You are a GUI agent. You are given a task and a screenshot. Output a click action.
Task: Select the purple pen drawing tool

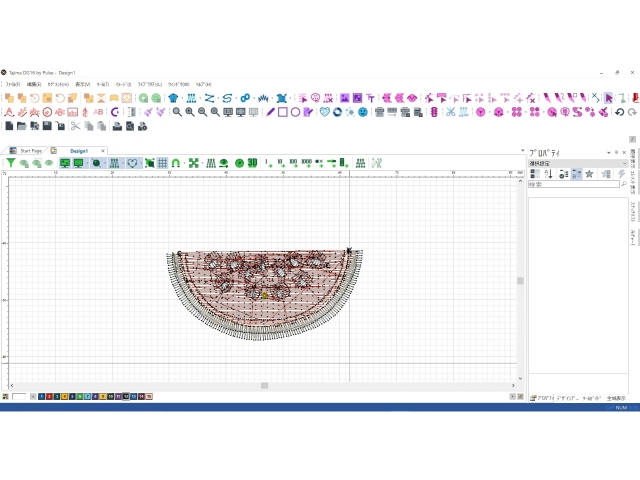(270, 112)
